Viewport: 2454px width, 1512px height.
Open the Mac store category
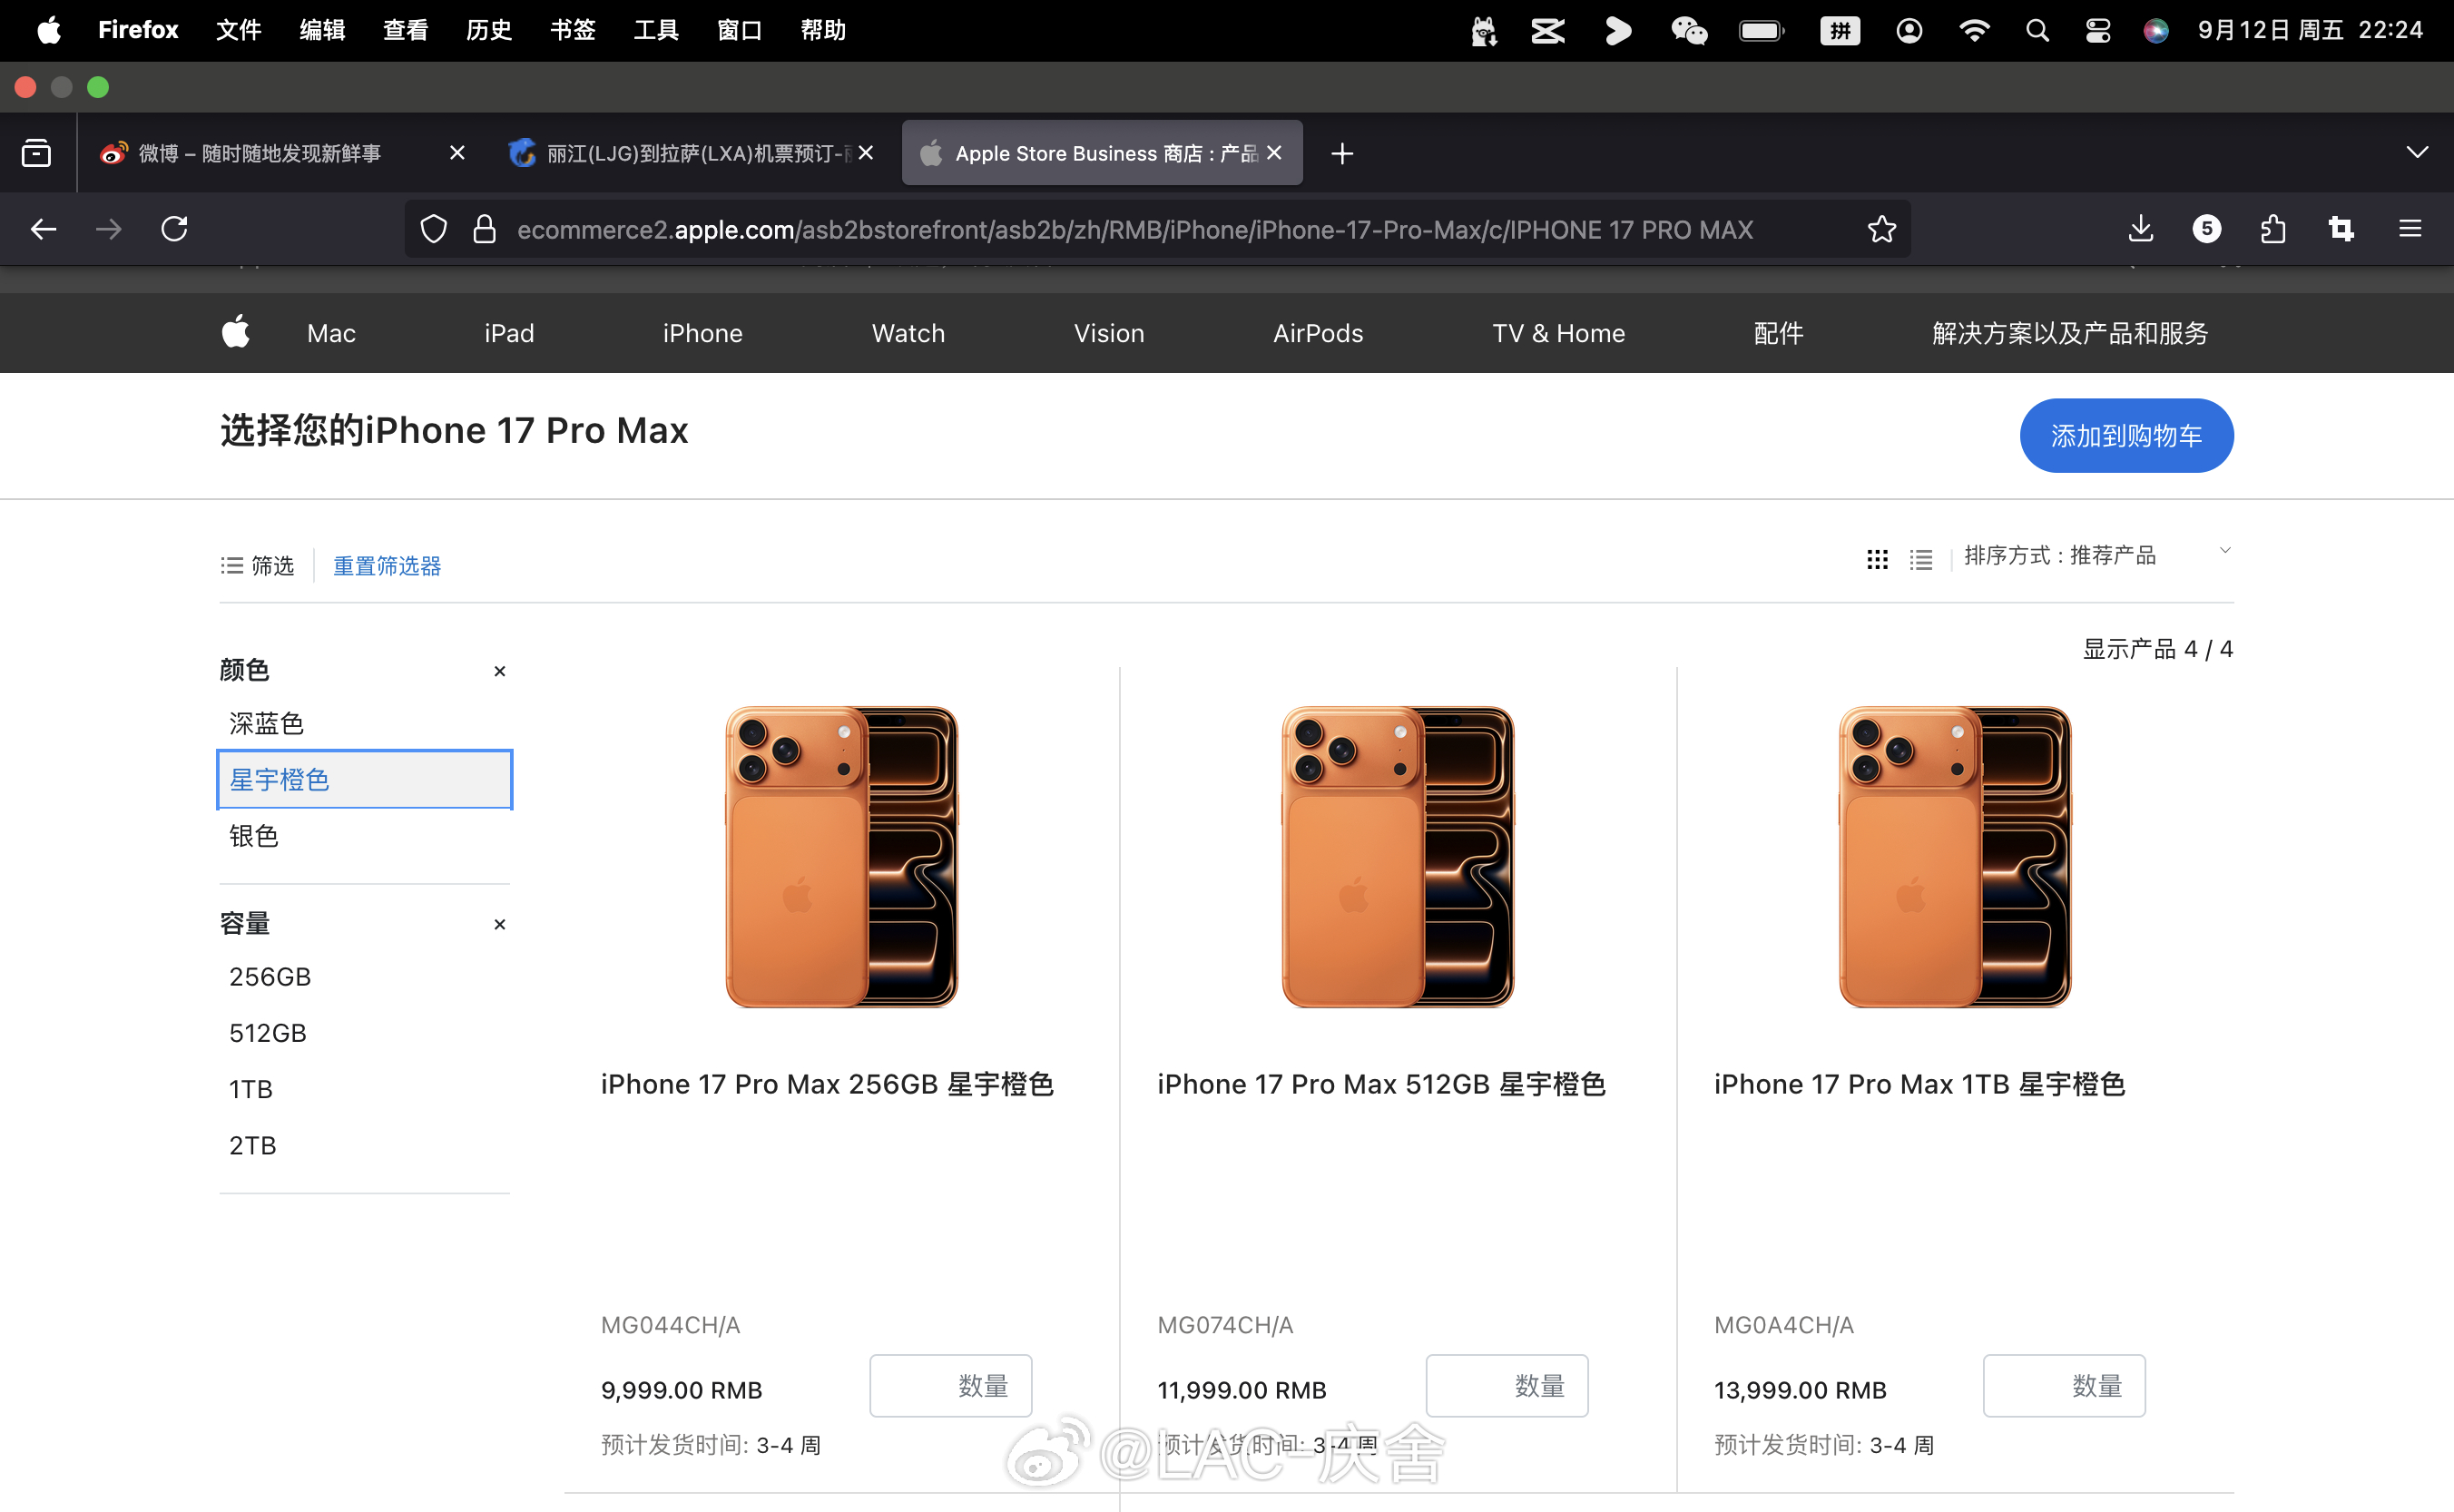(331, 333)
